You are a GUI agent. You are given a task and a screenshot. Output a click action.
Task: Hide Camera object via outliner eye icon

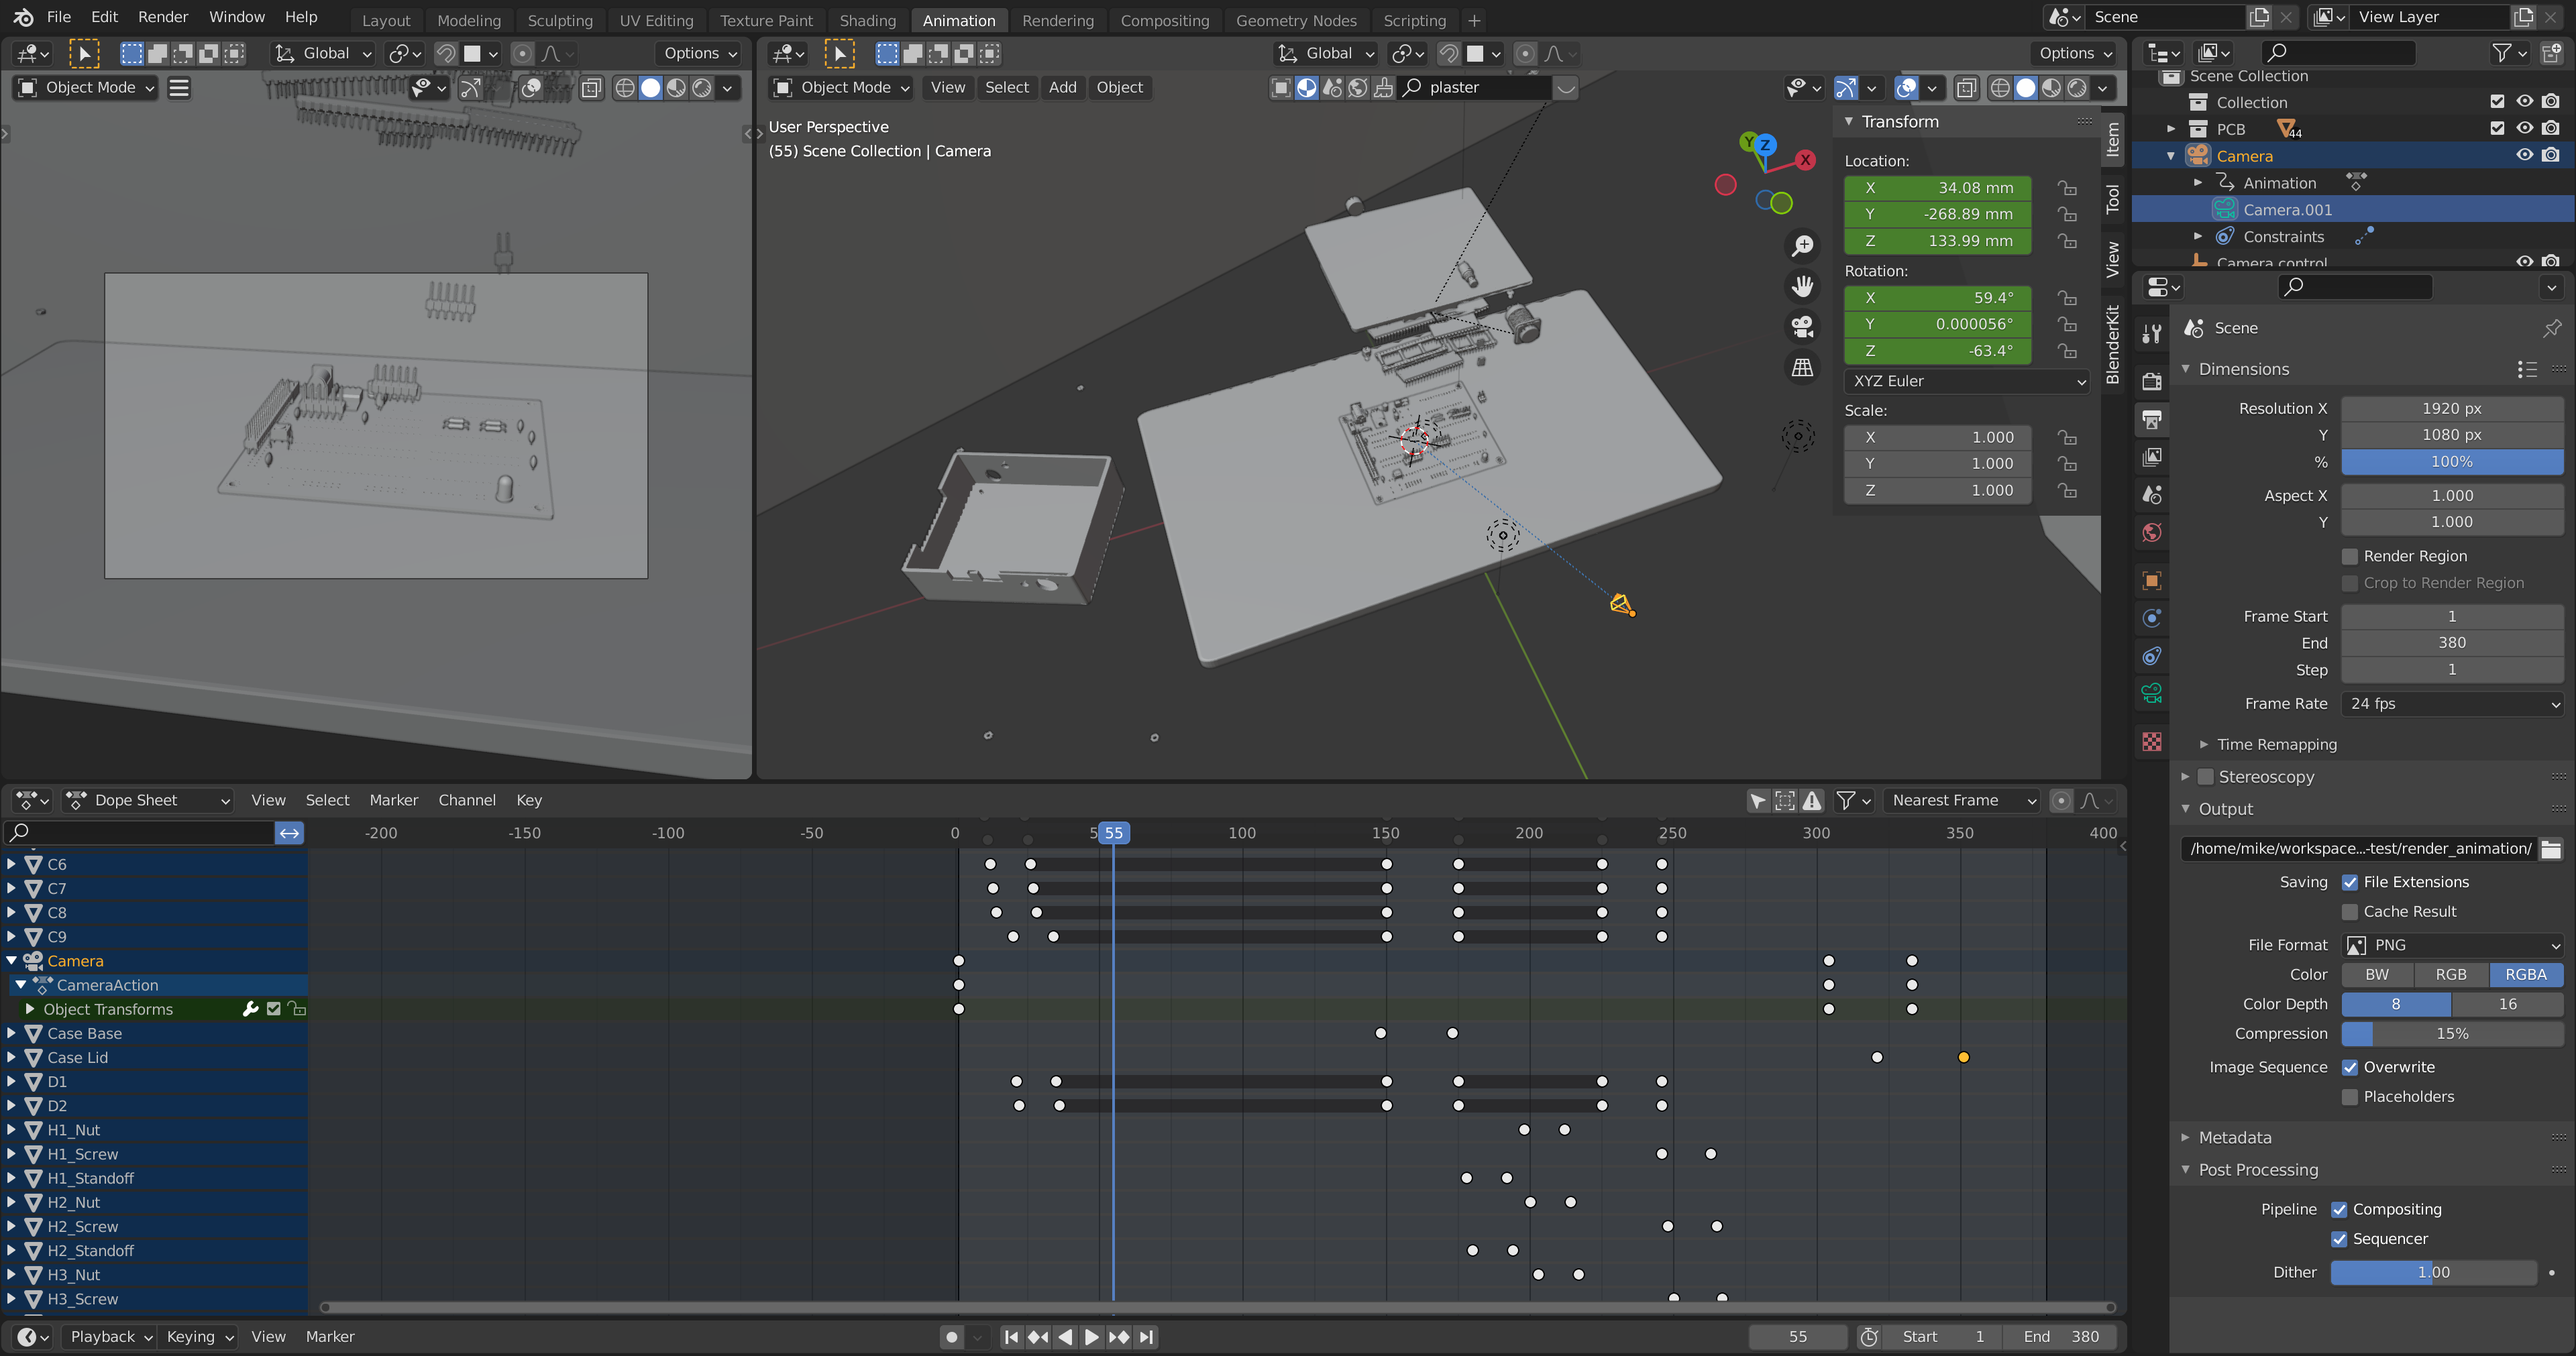tap(2524, 155)
